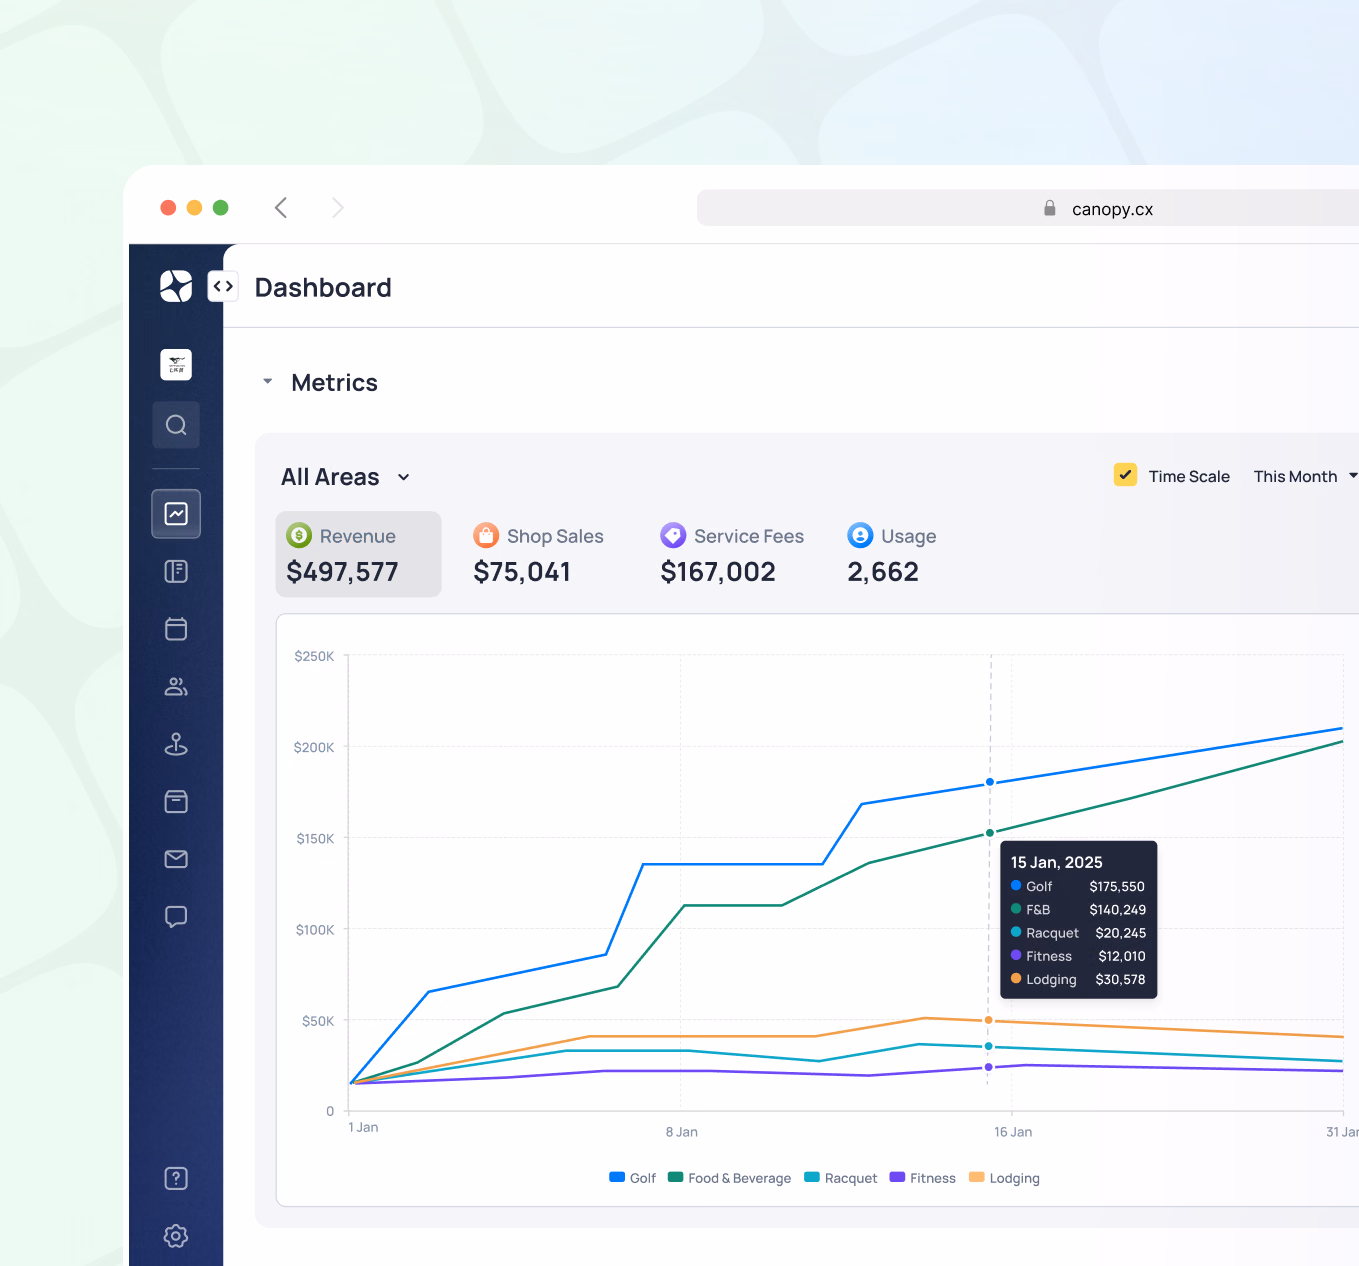Click the purple Service Fees tag icon

(x=673, y=536)
